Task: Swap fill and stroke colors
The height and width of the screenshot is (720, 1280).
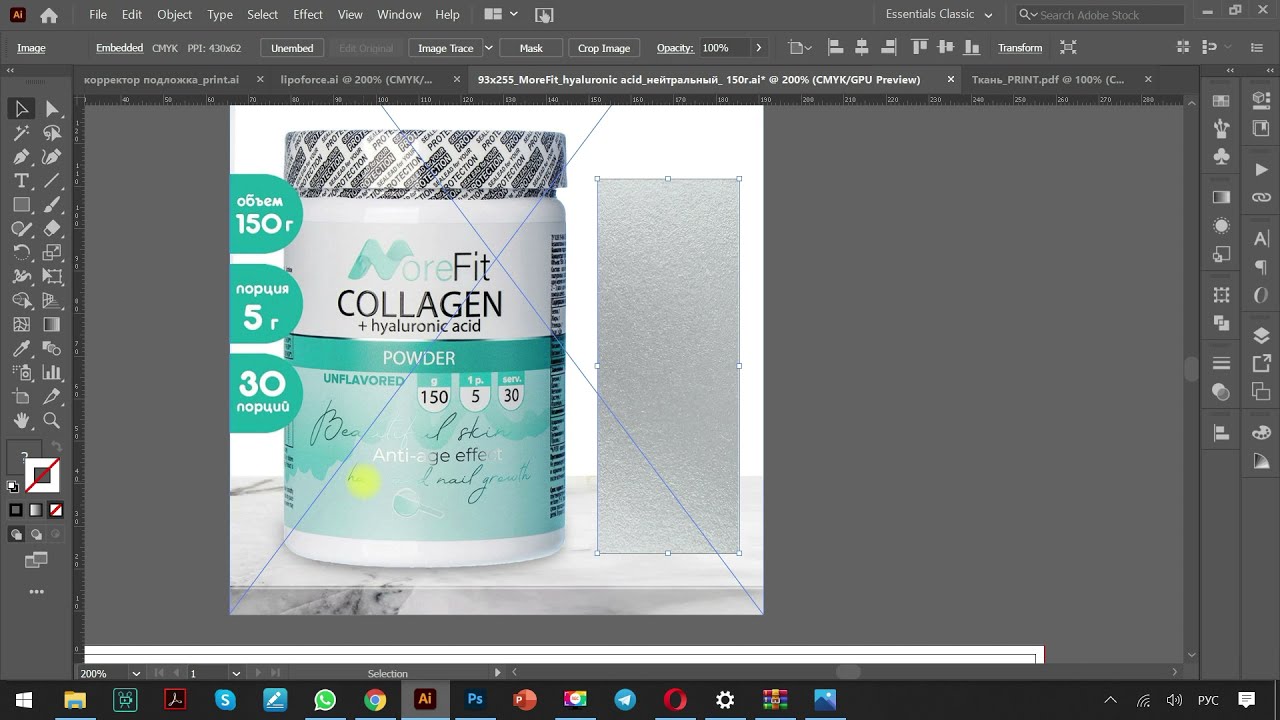Action: [55, 447]
